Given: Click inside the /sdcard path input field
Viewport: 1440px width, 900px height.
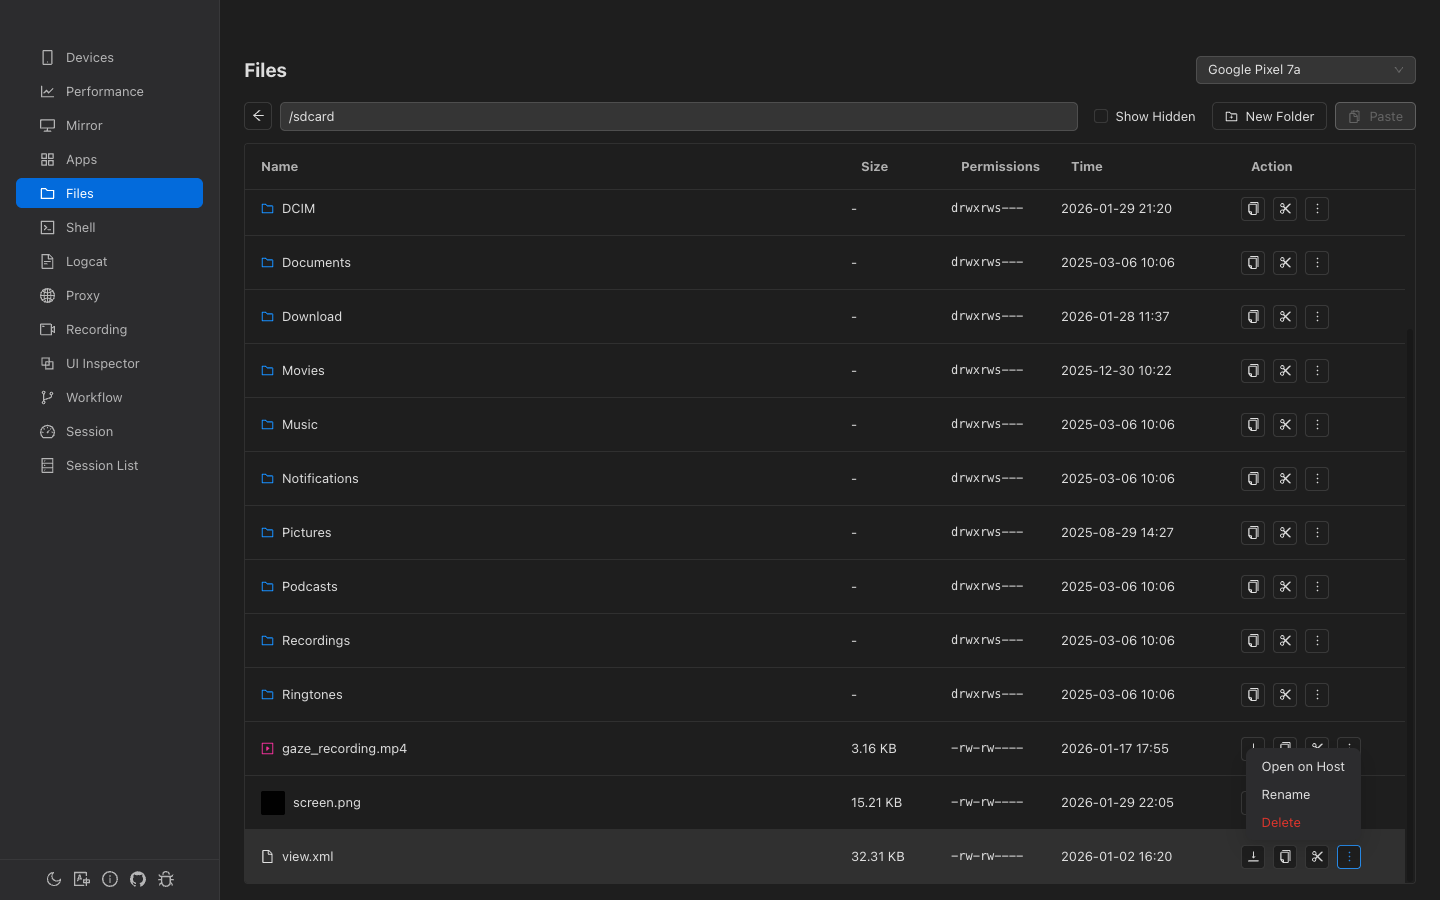Looking at the screenshot, I should tap(679, 116).
